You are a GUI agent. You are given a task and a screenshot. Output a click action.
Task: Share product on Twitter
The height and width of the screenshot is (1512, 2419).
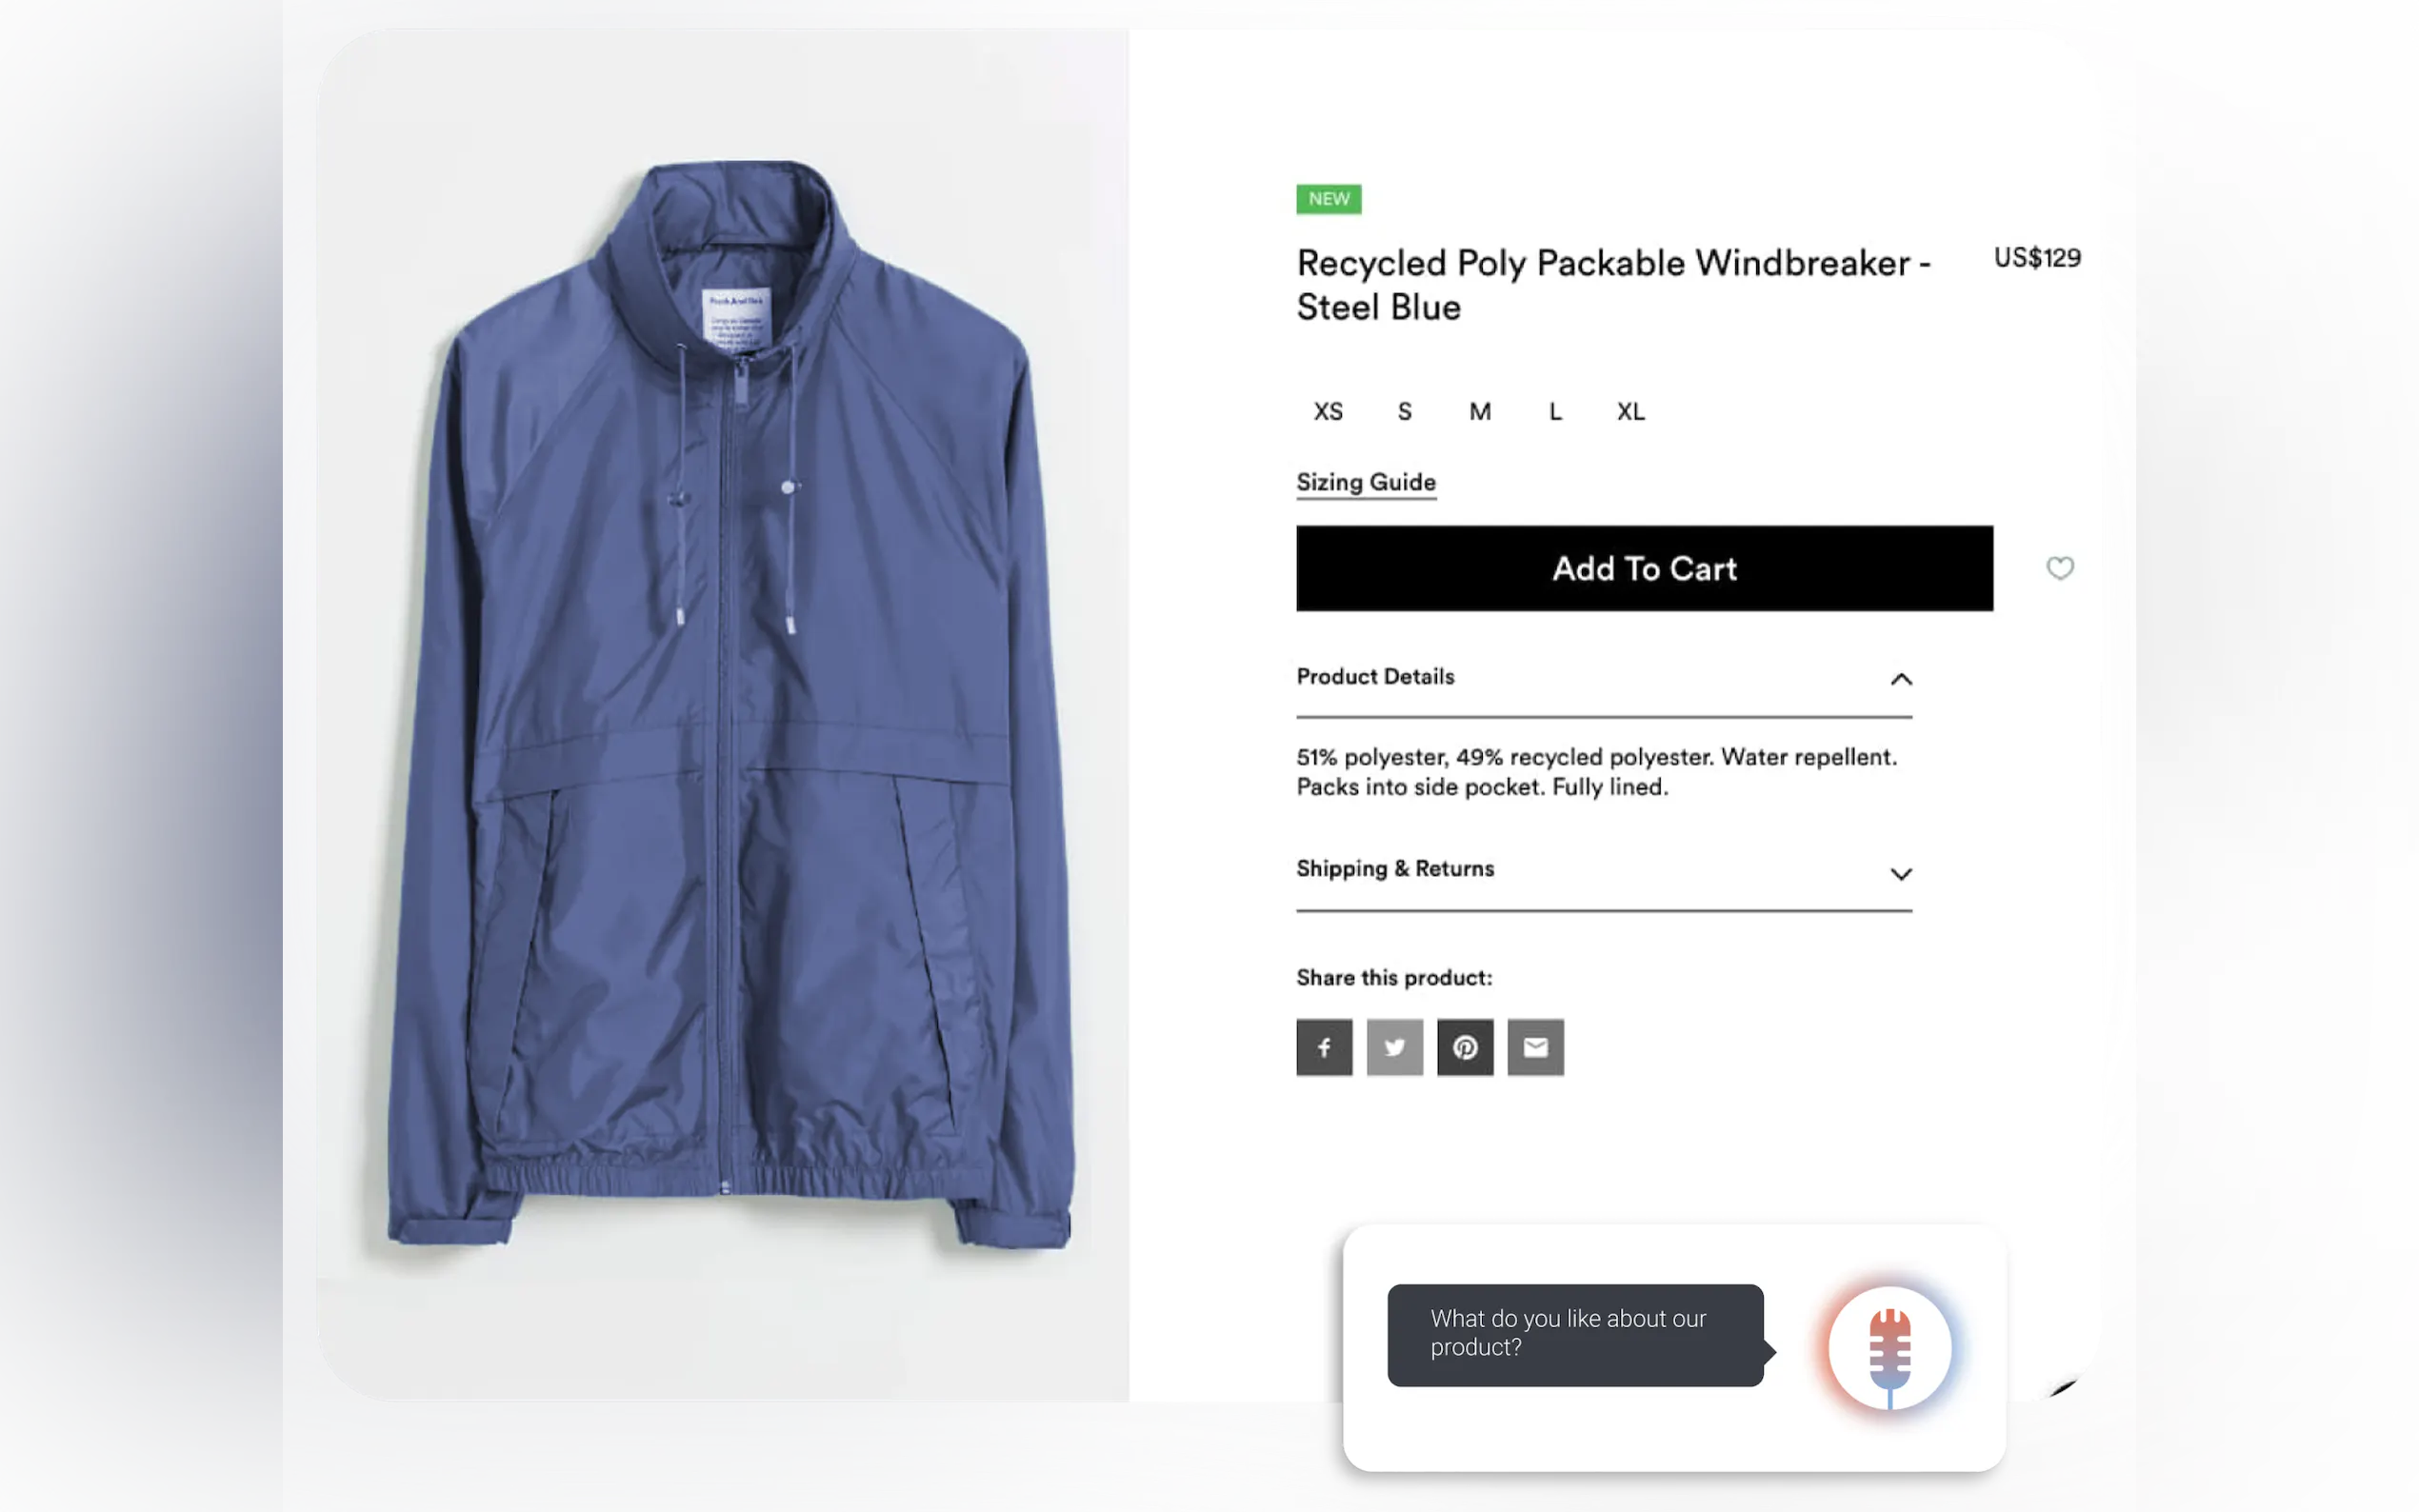pyautogui.click(x=1395, y=1047)
